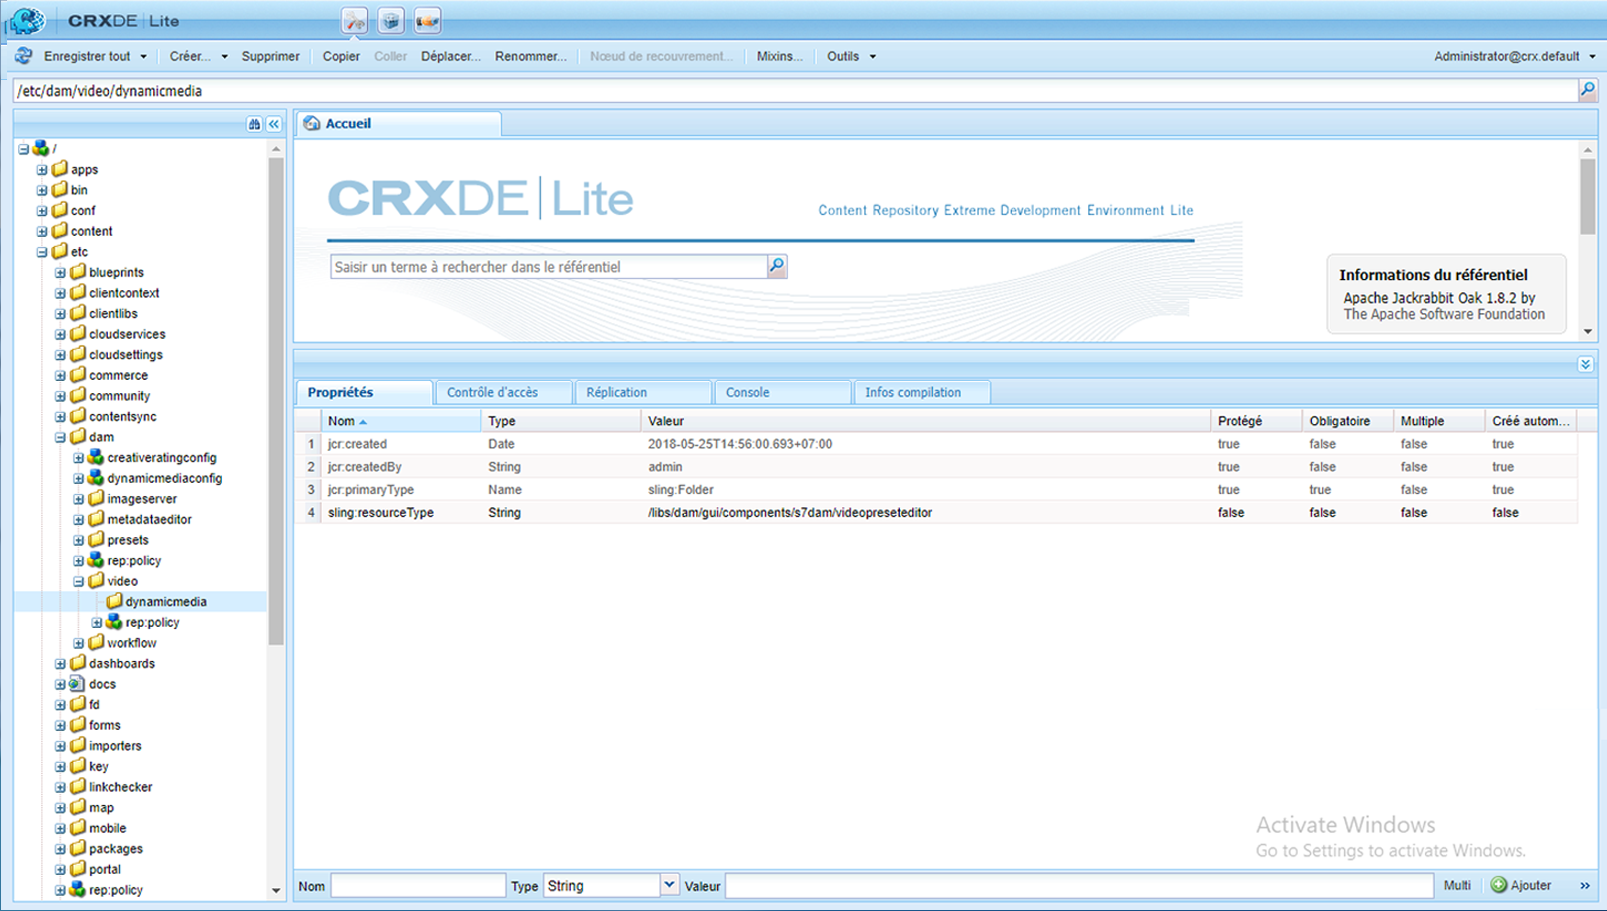Expand the blueprints node in the tree
The image size is (1607, 911).
coord(60,272)
